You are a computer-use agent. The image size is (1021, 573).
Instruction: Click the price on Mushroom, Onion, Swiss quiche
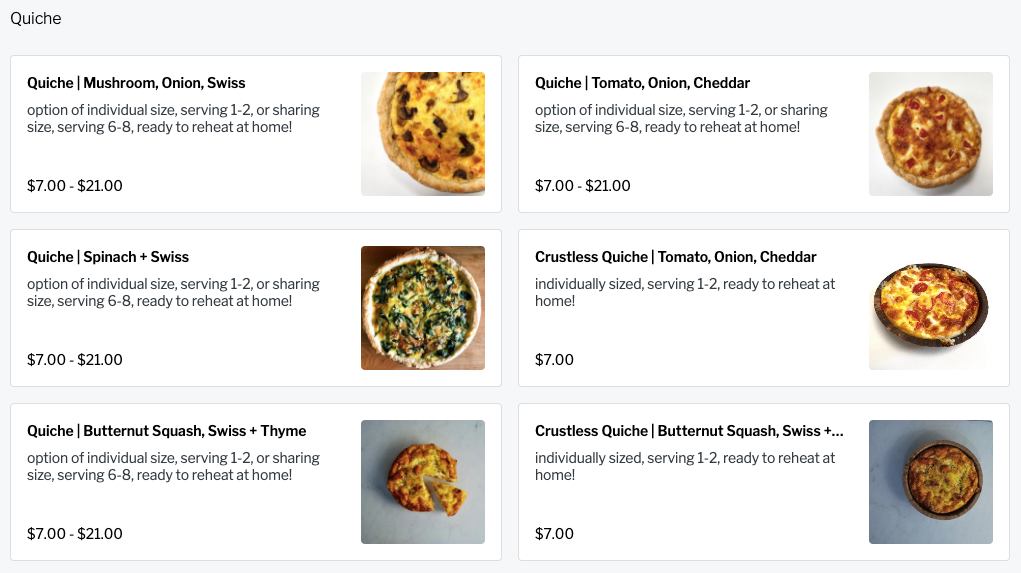(x=75, y=186)
